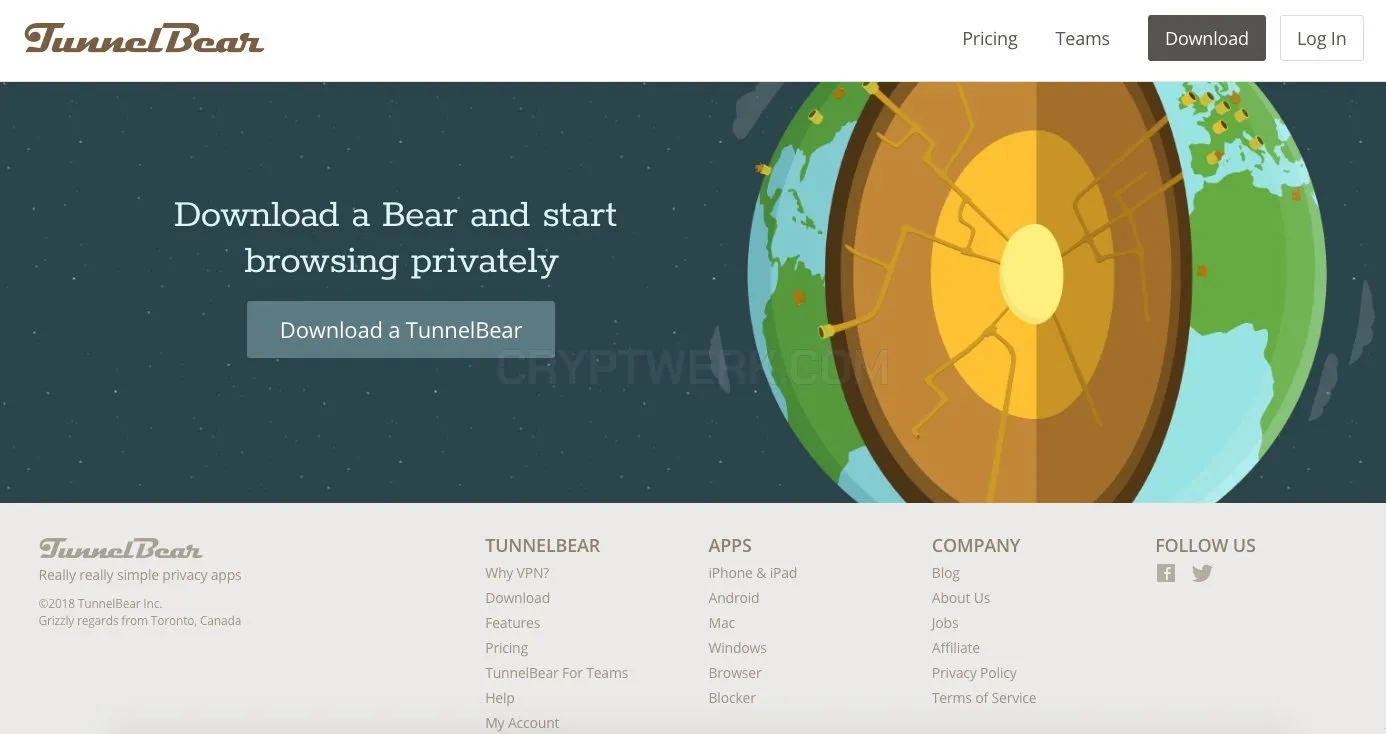Select the Android app link
The width and height of the screenshot is (1386, 734).
(733, 598)
